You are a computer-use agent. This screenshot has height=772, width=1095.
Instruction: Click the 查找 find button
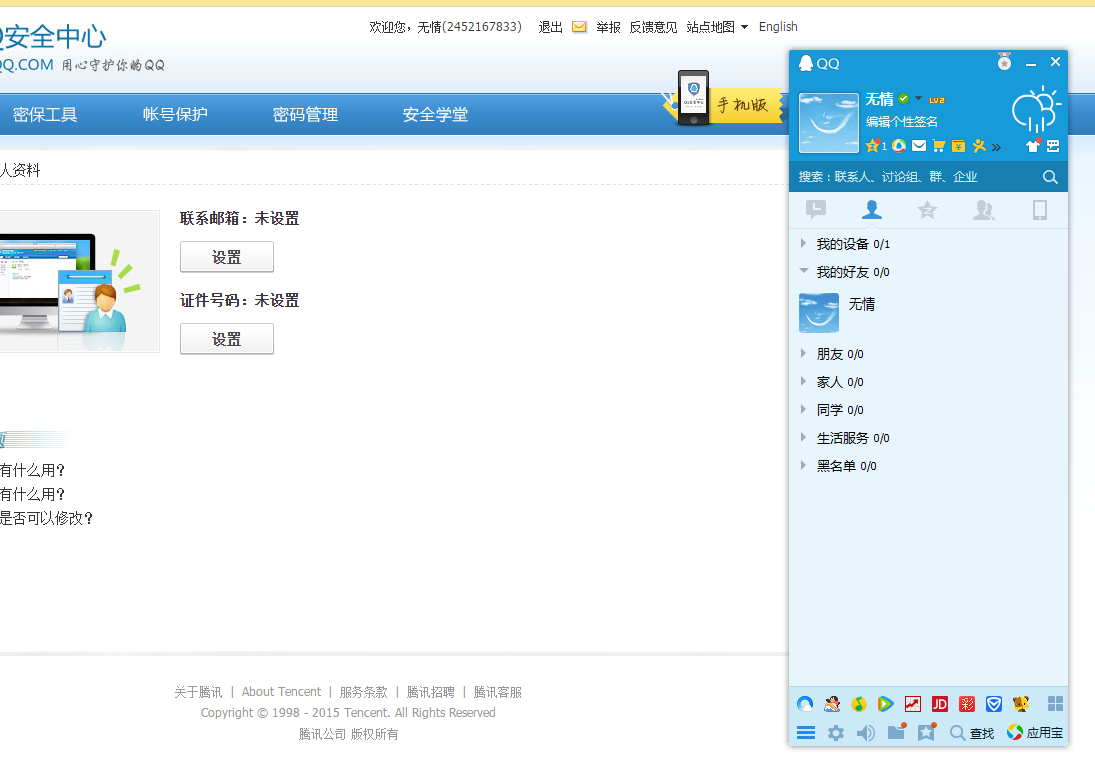[x=972, y=733]
